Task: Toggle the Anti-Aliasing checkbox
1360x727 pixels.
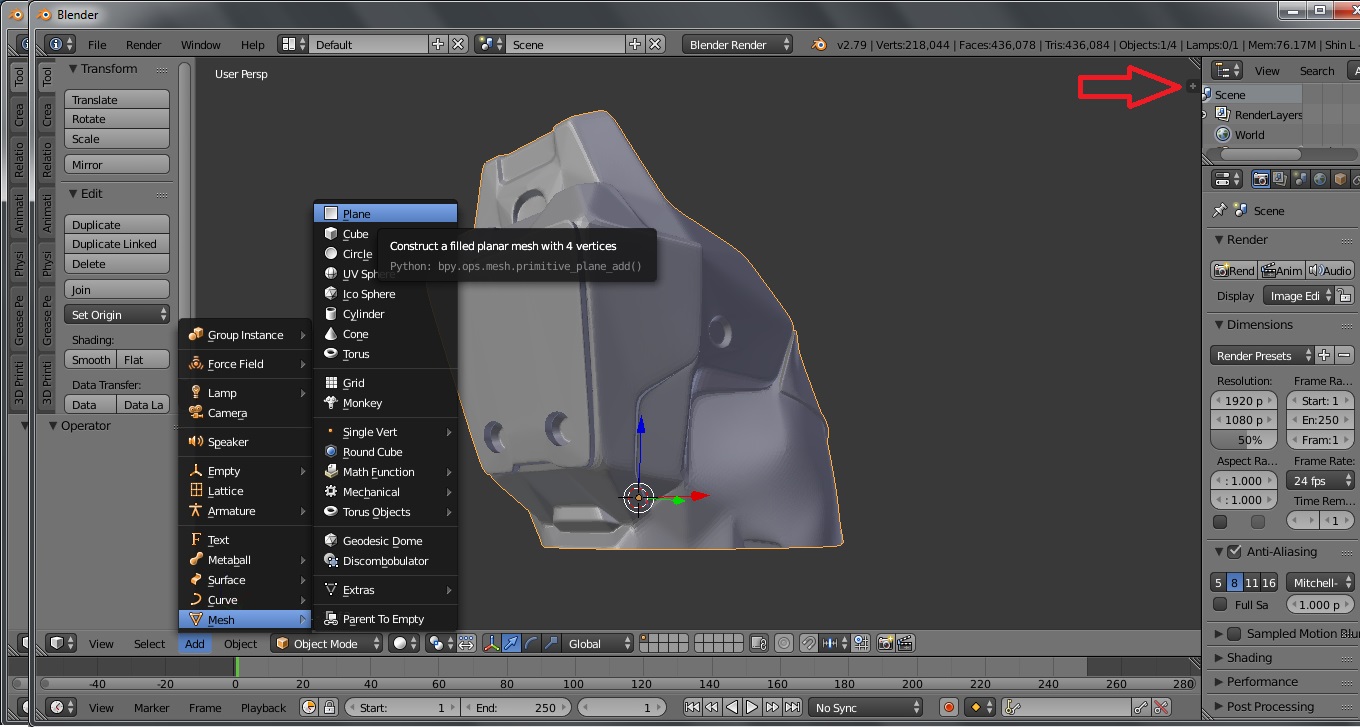Action: click(1234, 552)
